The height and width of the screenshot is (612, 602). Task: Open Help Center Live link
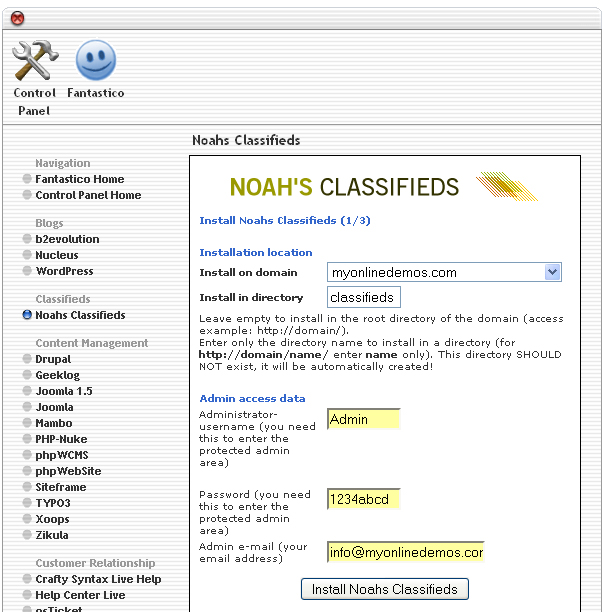(80, 595)
